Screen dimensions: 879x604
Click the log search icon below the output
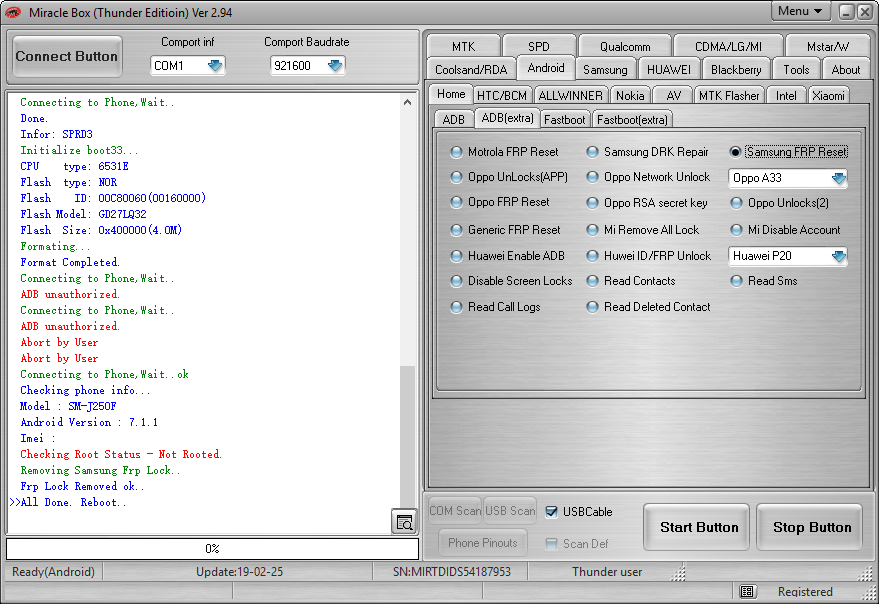[404, 523]
